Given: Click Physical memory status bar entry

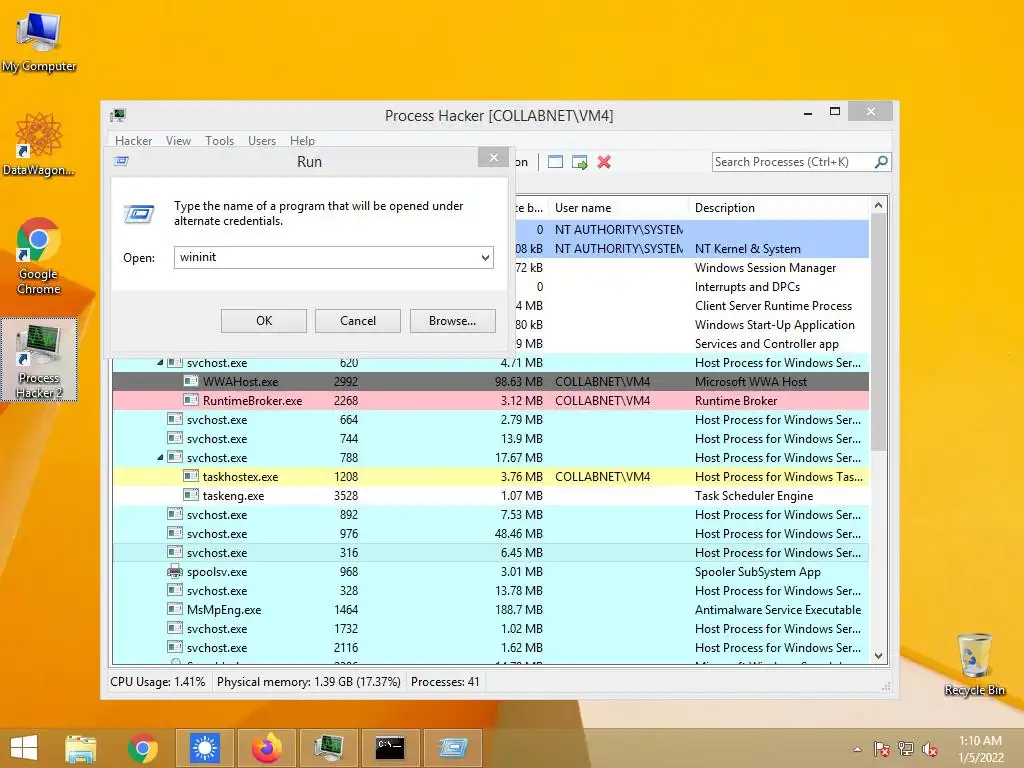Looking at the screenshot, I should (308, 682).
